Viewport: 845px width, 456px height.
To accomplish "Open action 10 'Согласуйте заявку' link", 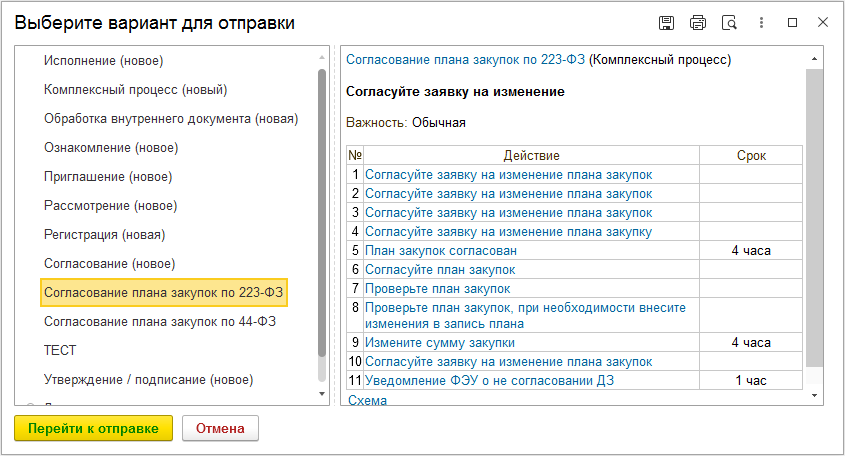I will tap(509, 362).
